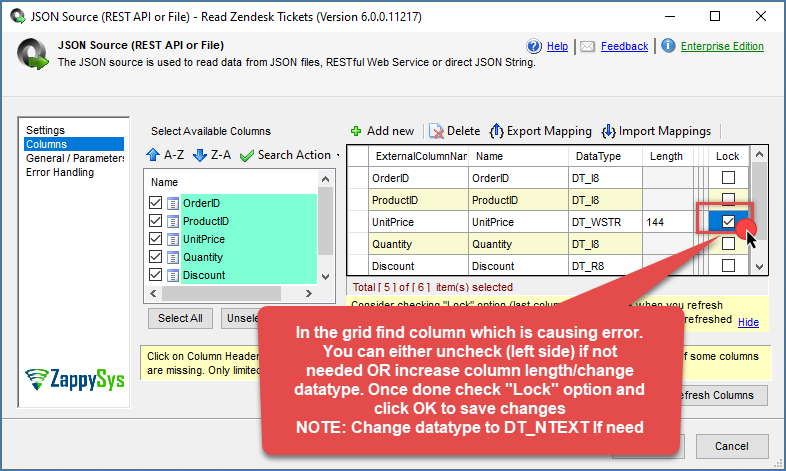786x471 pixels.
Task: Uncheck the Quantity column checkbox
Action: coord(155,257)
